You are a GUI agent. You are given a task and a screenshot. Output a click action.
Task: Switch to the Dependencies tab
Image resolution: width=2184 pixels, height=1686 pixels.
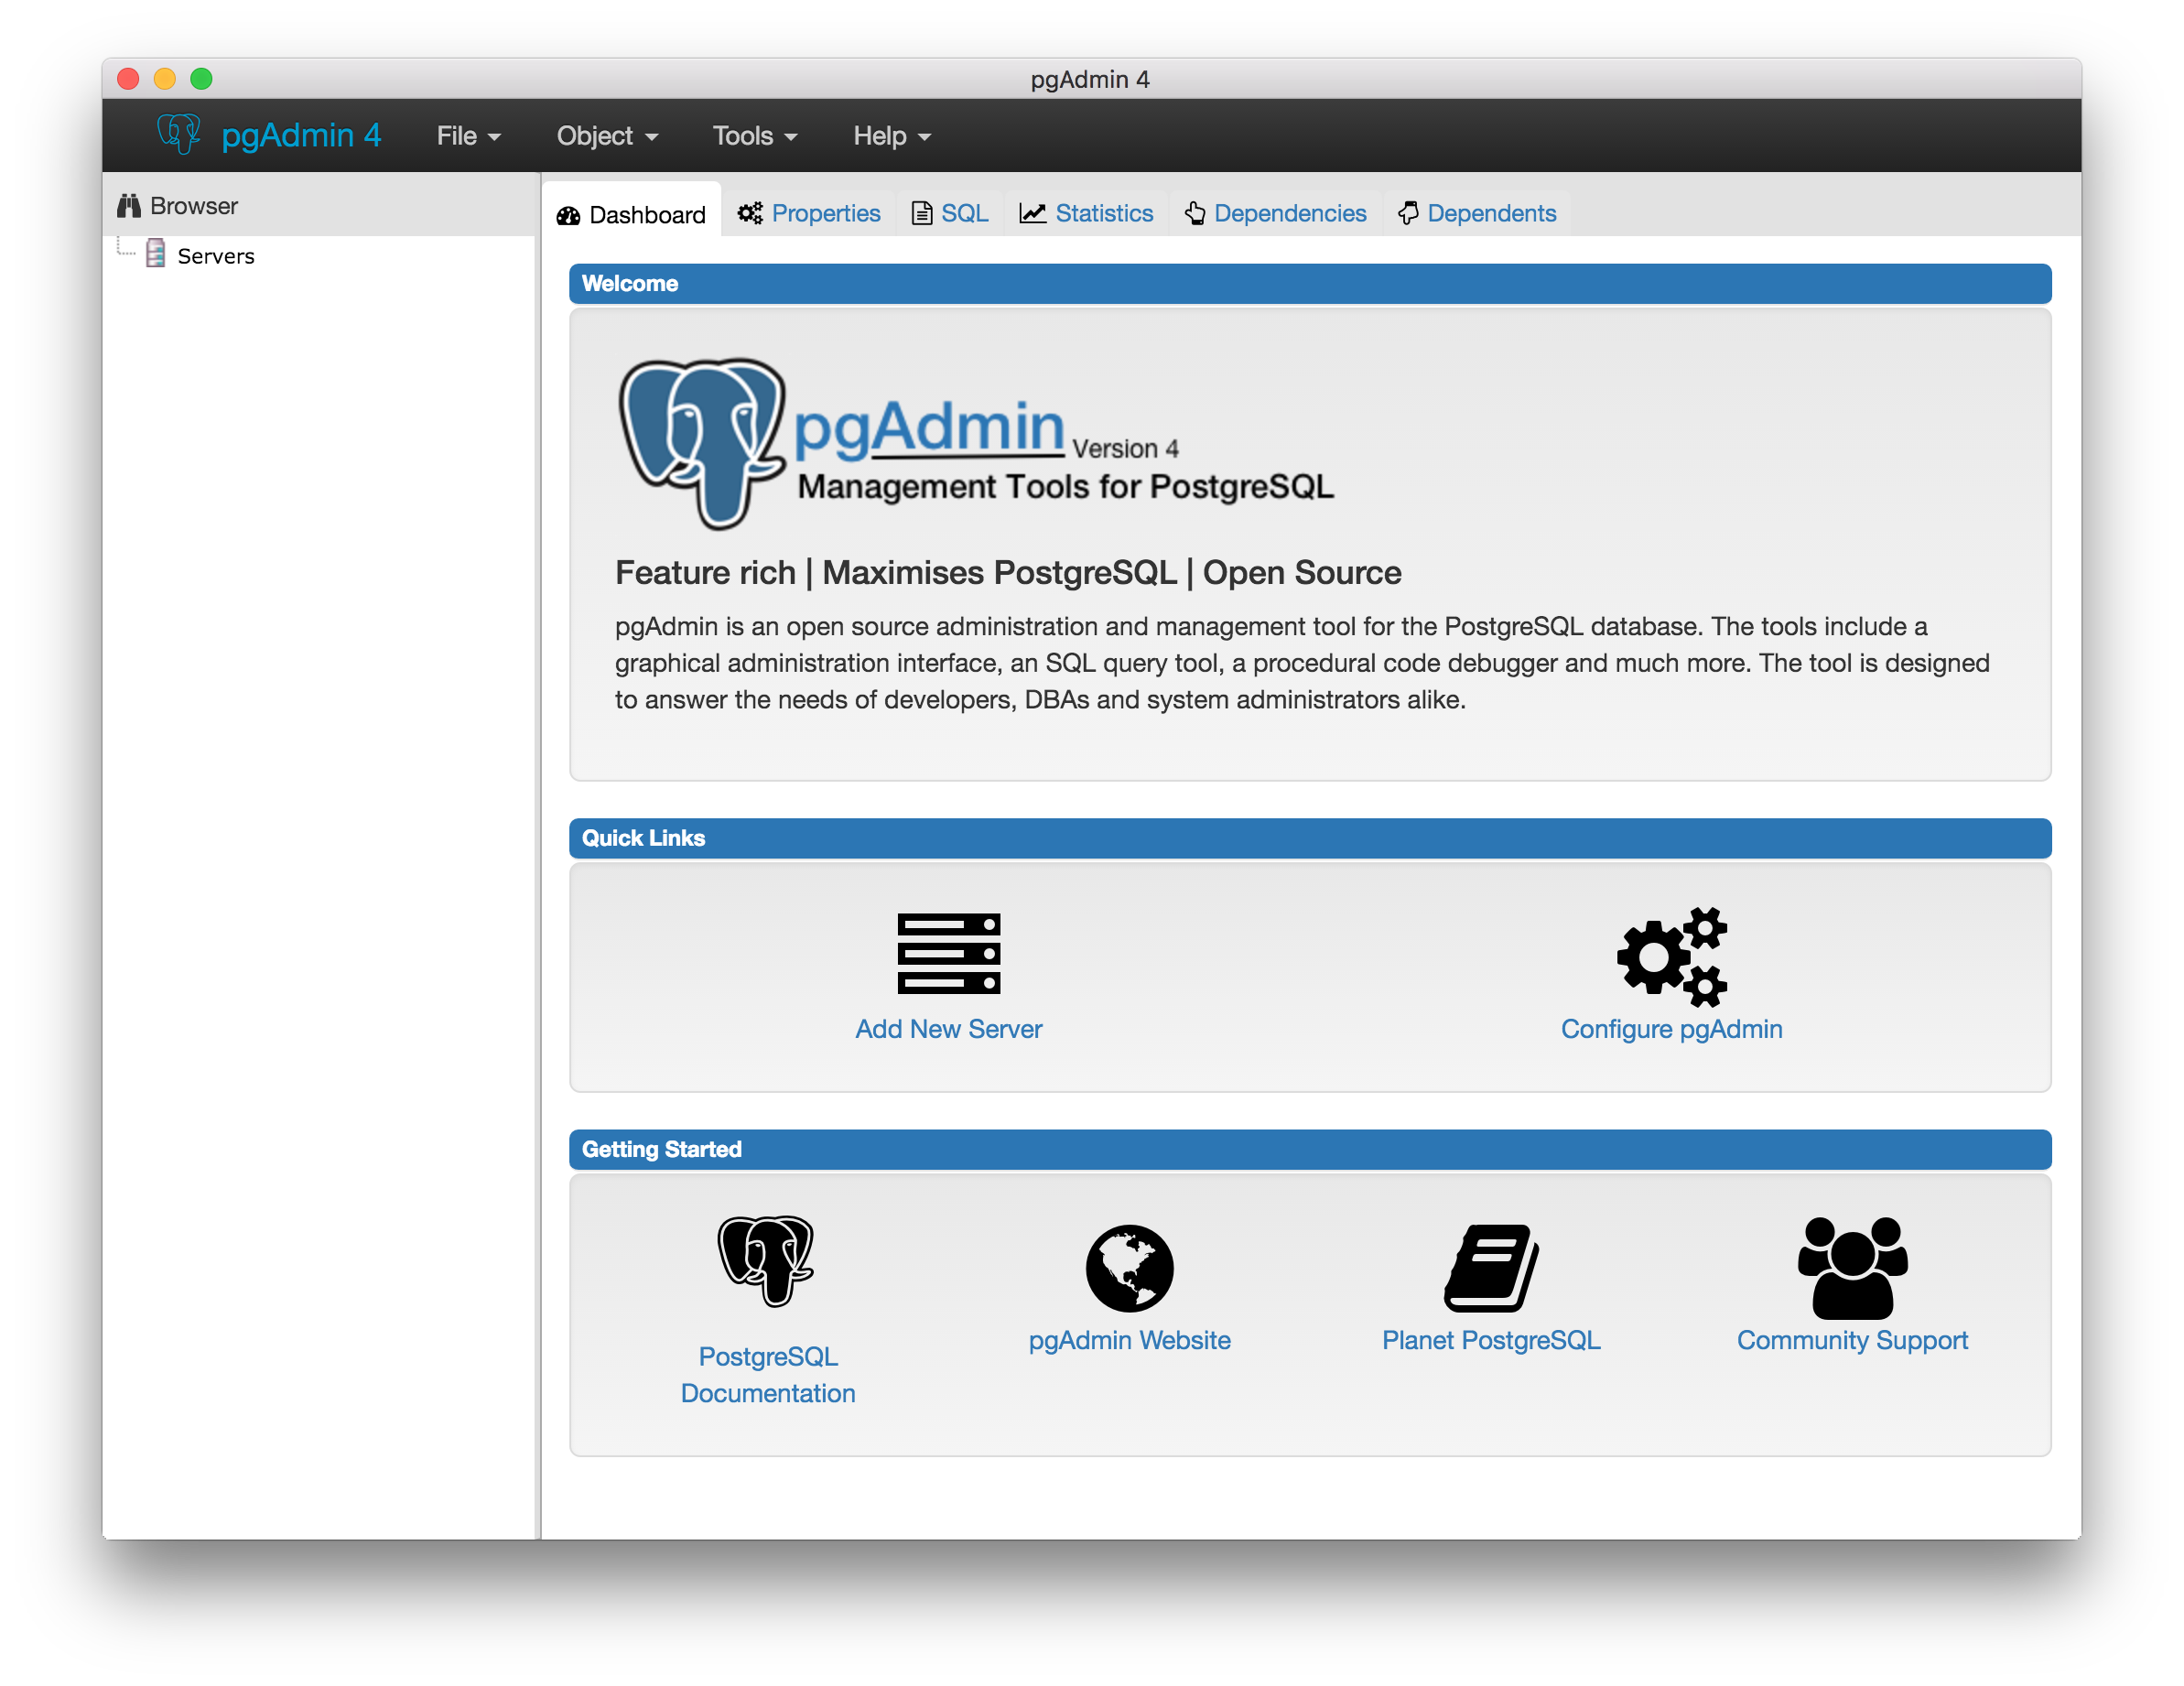(x=1275, y=213)
